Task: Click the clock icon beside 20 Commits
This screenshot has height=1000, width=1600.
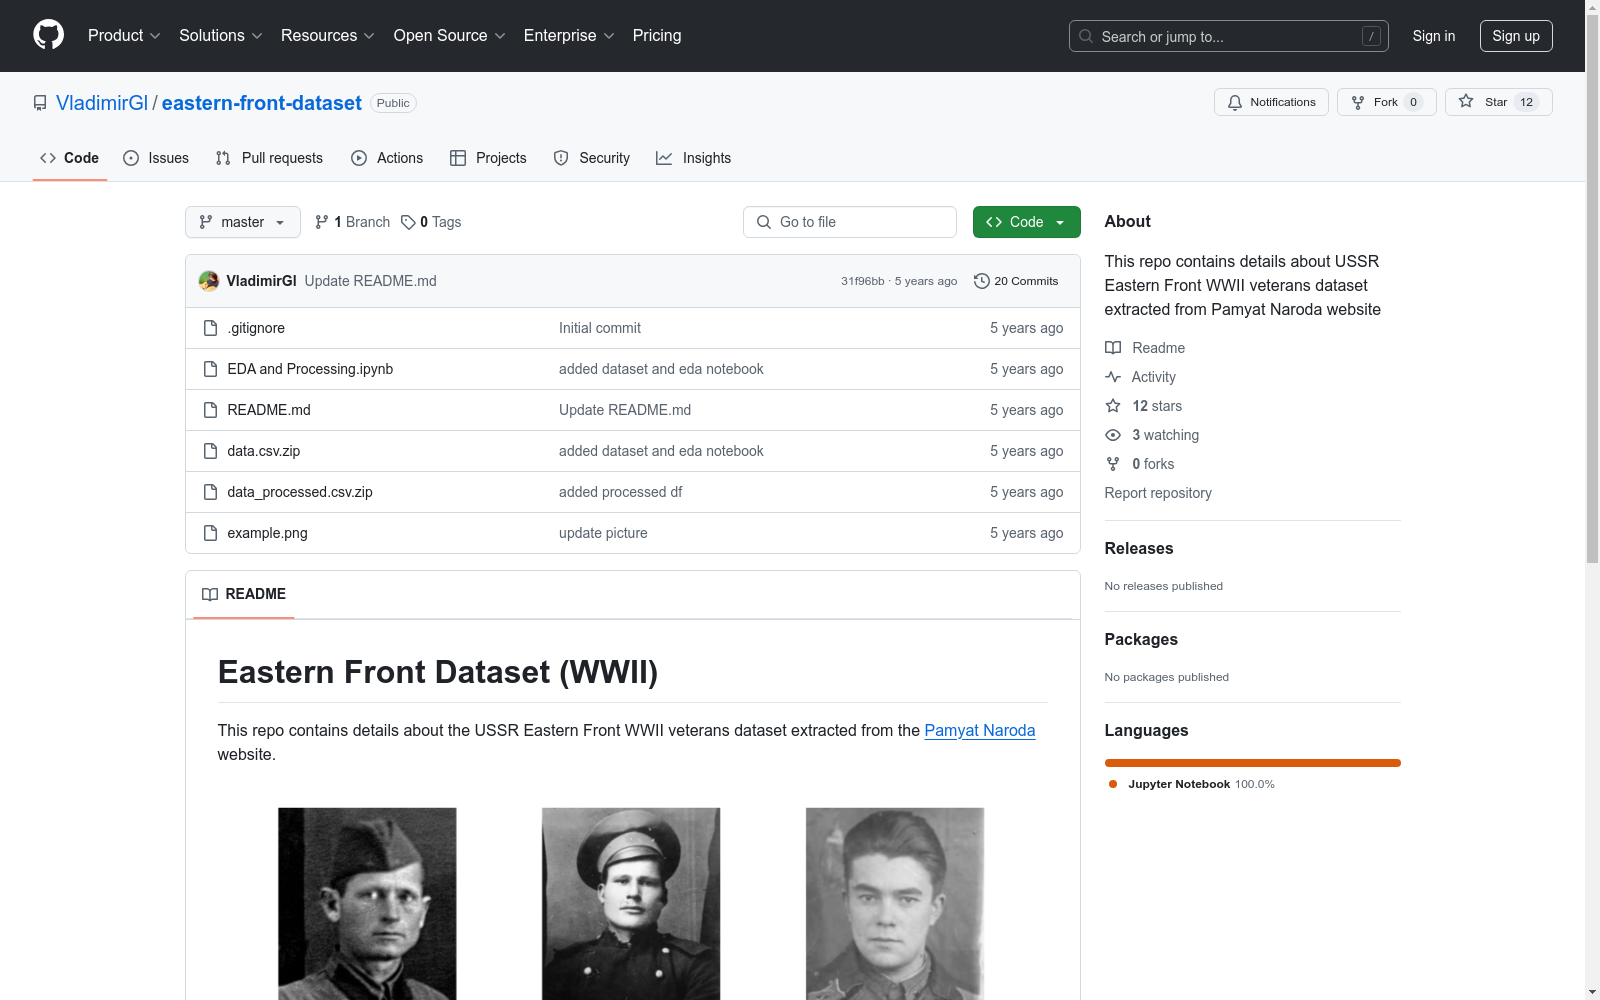Action: (x=982, y=281)
